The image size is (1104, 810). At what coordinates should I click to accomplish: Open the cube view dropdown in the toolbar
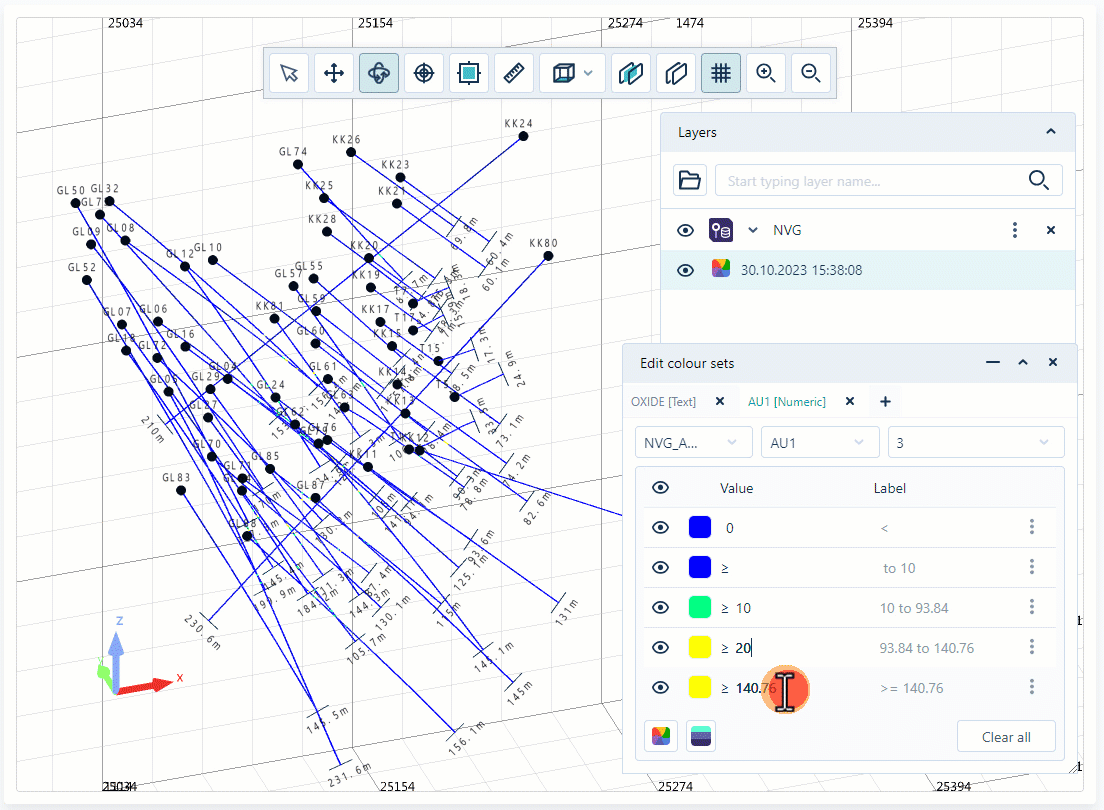click(x=587, y=72)
